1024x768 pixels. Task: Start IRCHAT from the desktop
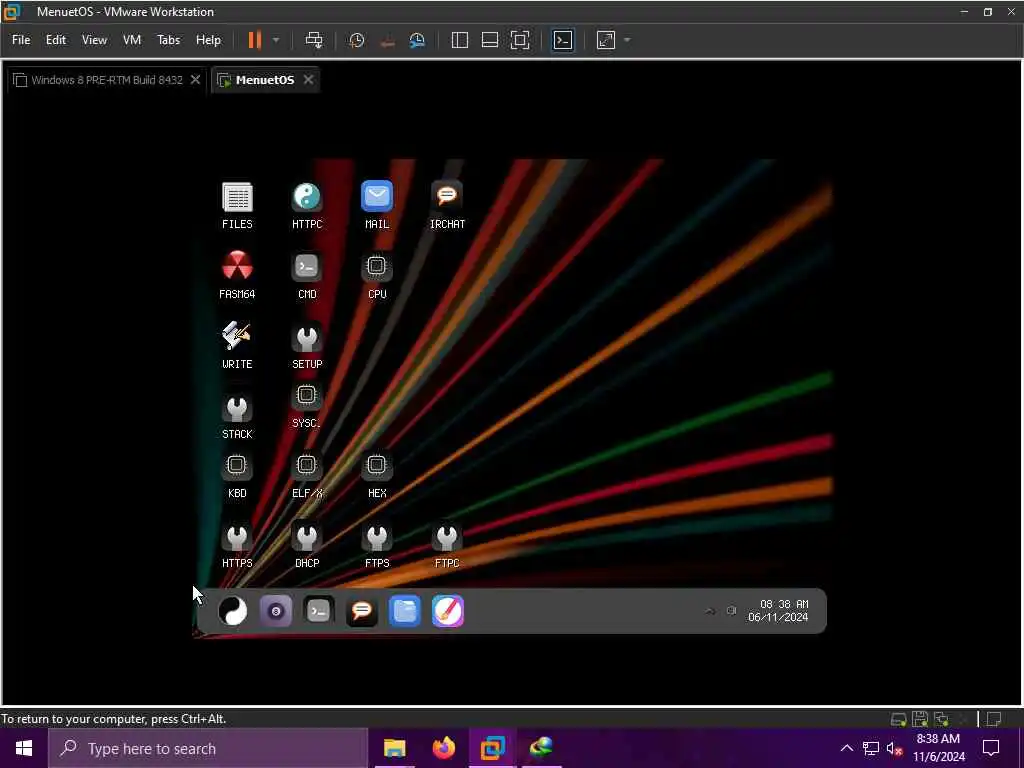pyautogui.click(x=447, y=205)
